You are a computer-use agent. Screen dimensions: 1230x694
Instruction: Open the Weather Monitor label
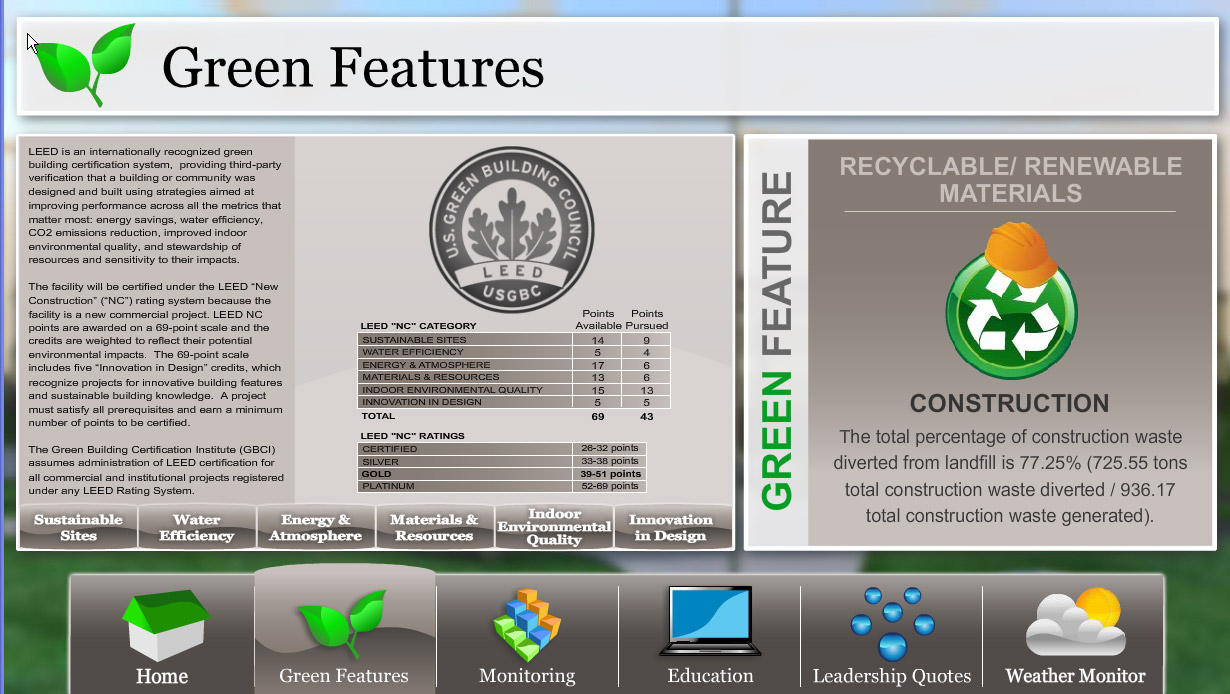coord(1075,676)
